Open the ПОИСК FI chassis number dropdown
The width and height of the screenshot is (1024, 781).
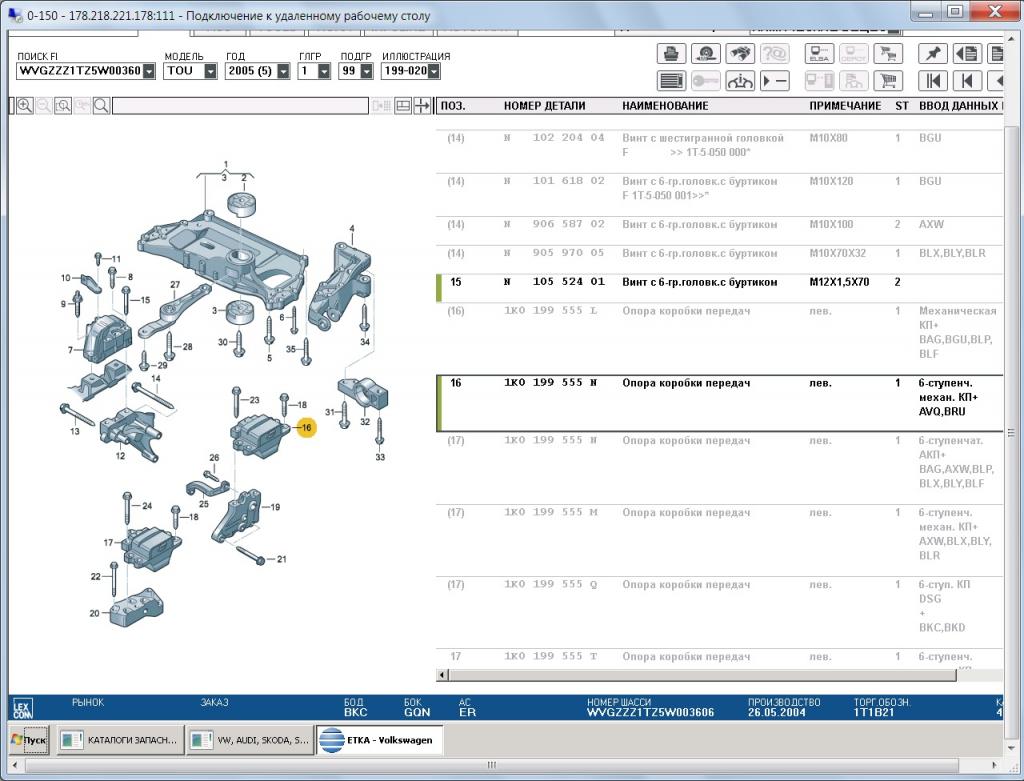149,71
